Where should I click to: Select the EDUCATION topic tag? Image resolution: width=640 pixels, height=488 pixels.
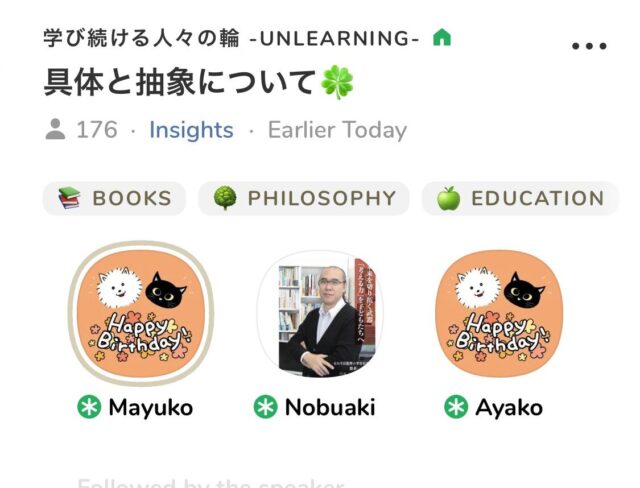click(x=520, y=198)
